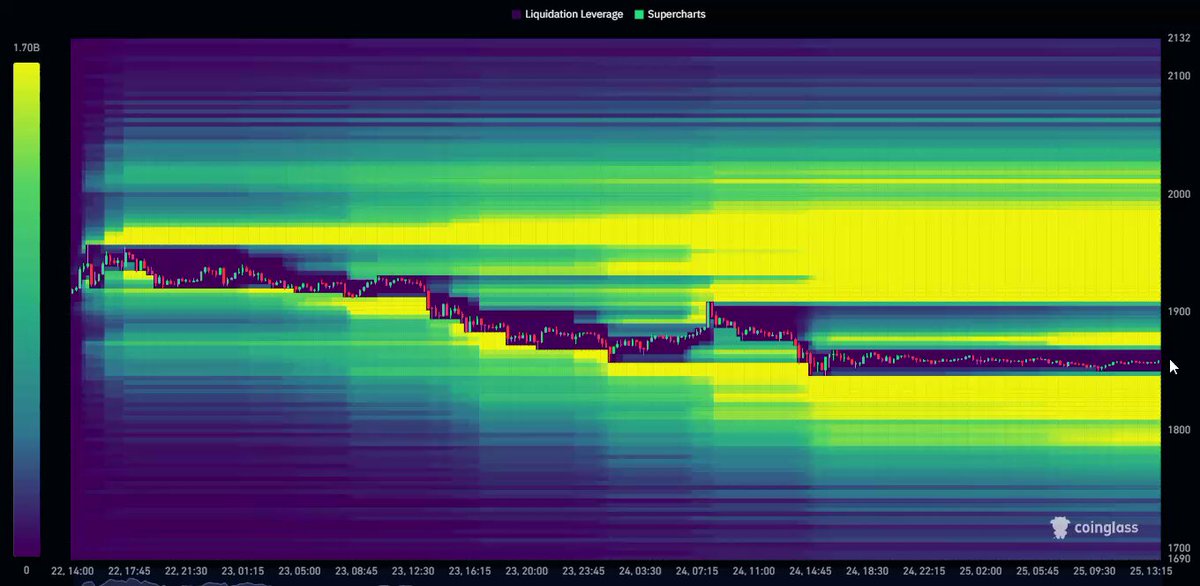Click the '23, 05:00' time axis label
This screenshot has height=586, width=1200.
click(300, 571)
